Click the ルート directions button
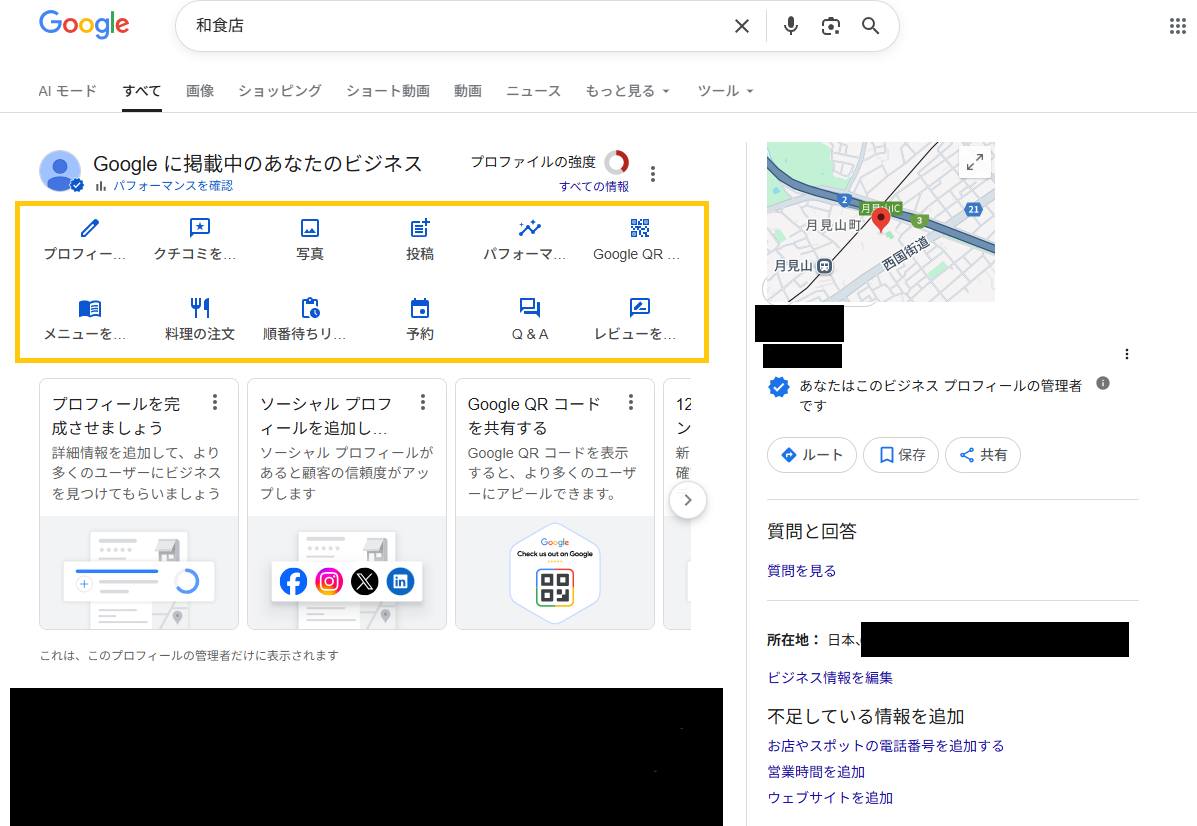Screen dimensions: 1197x826 tap(811, 455)
